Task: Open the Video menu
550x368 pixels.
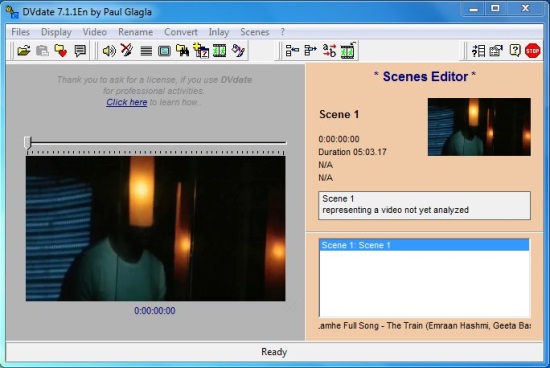Action: pos(95,32)
